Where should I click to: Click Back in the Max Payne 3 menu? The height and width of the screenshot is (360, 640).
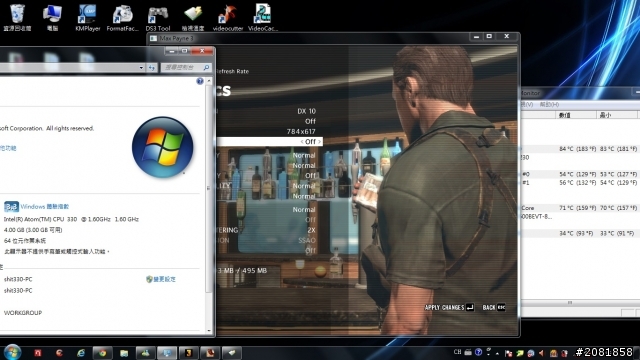[x=494, y=307]
